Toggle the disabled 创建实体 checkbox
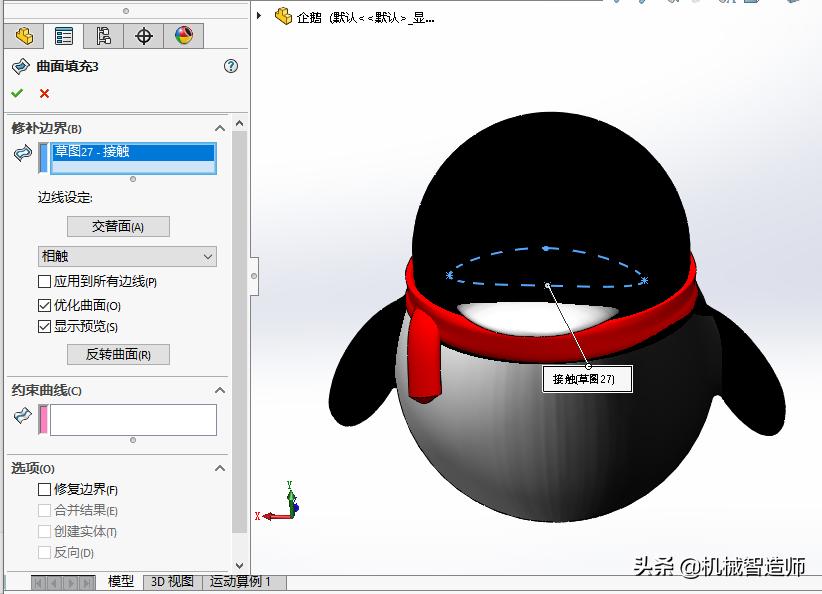The height and width of the screenshot is (594, 822). pyautogui.click(x=45, y=531)
